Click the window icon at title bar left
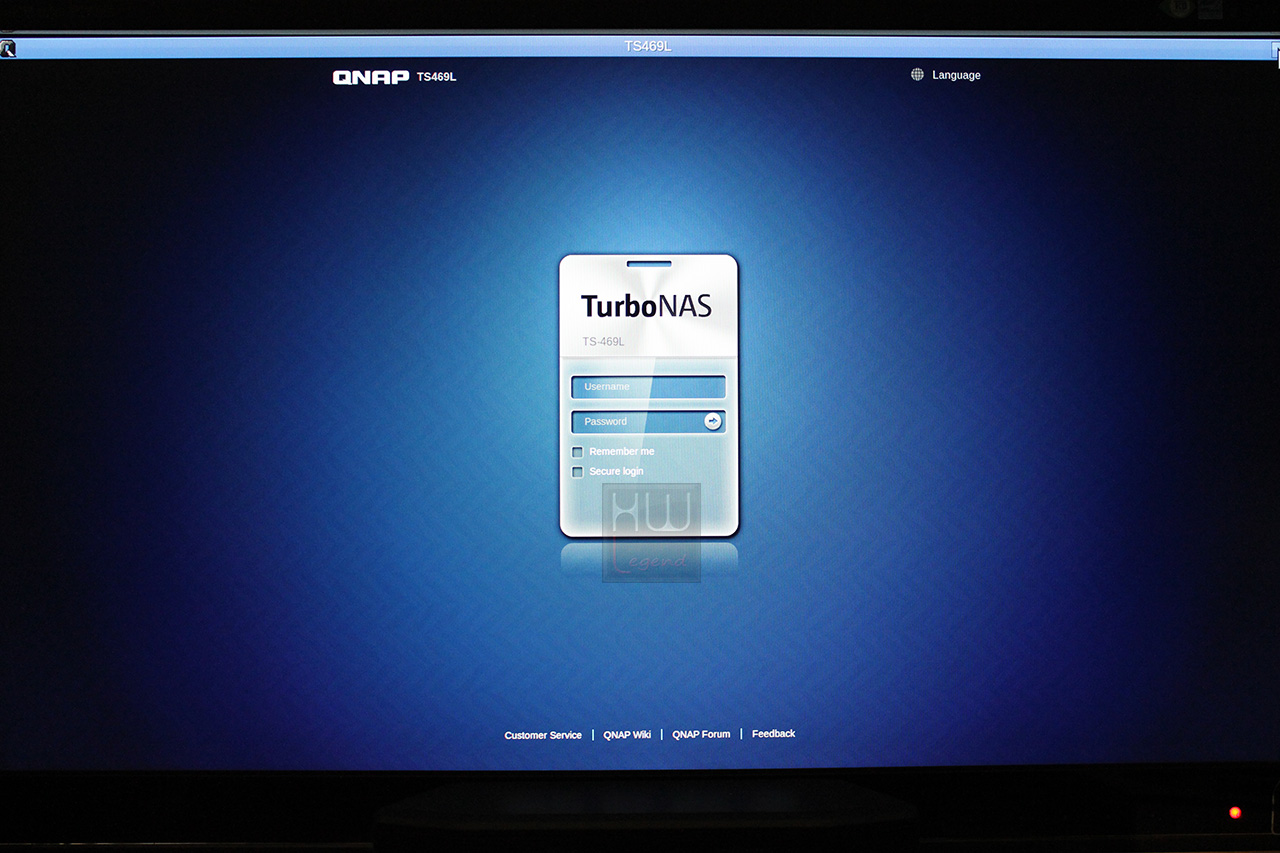 click(x=7, y=48)
